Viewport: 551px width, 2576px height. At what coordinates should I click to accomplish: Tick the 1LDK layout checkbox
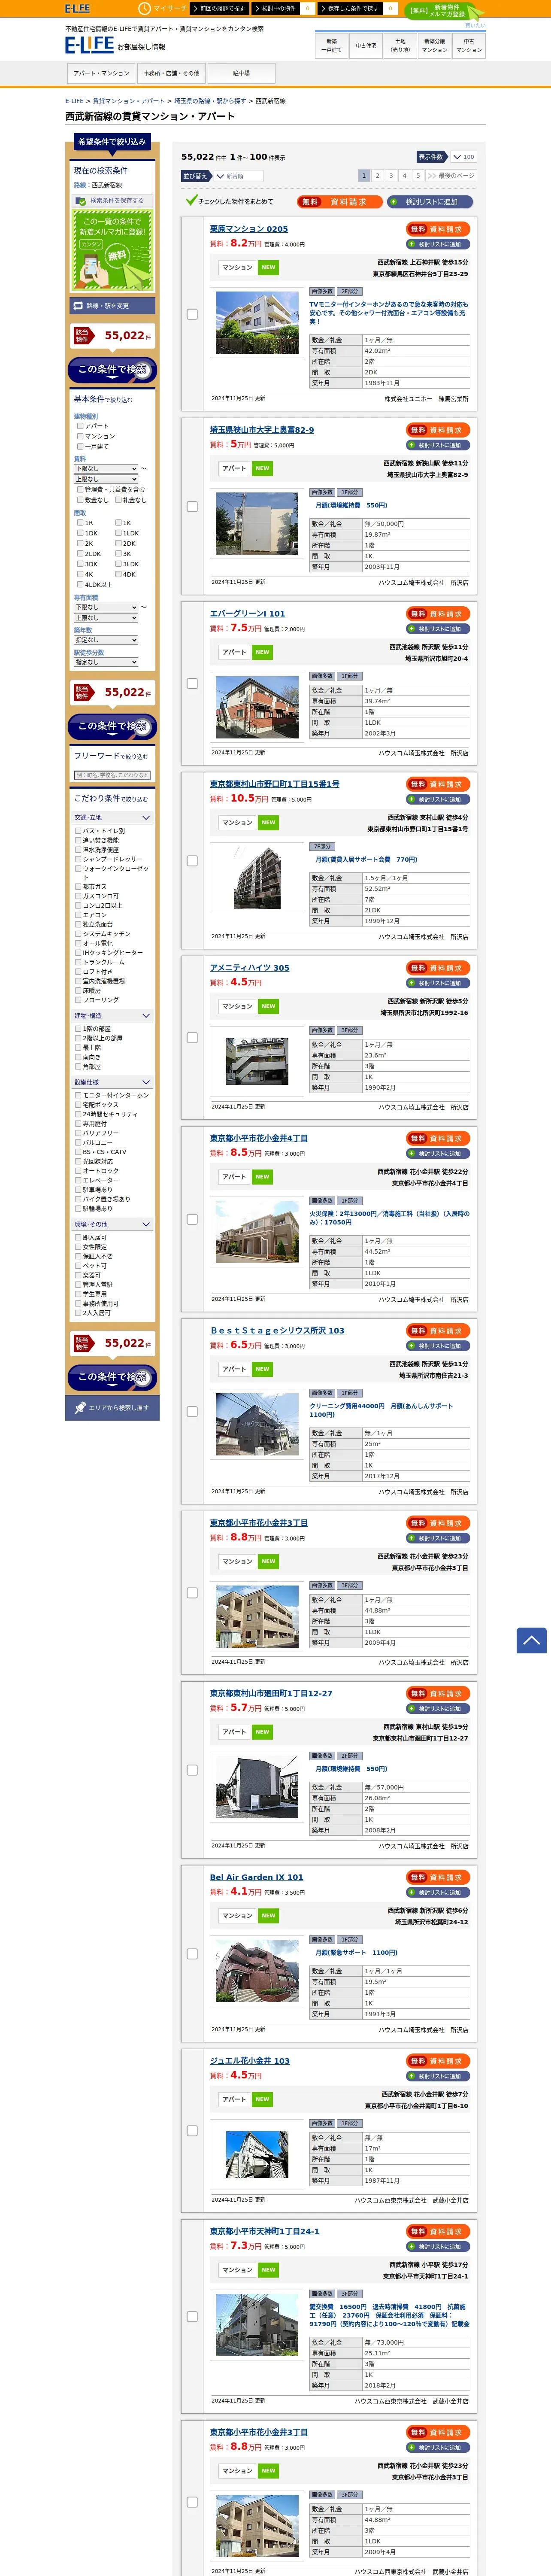118,533
